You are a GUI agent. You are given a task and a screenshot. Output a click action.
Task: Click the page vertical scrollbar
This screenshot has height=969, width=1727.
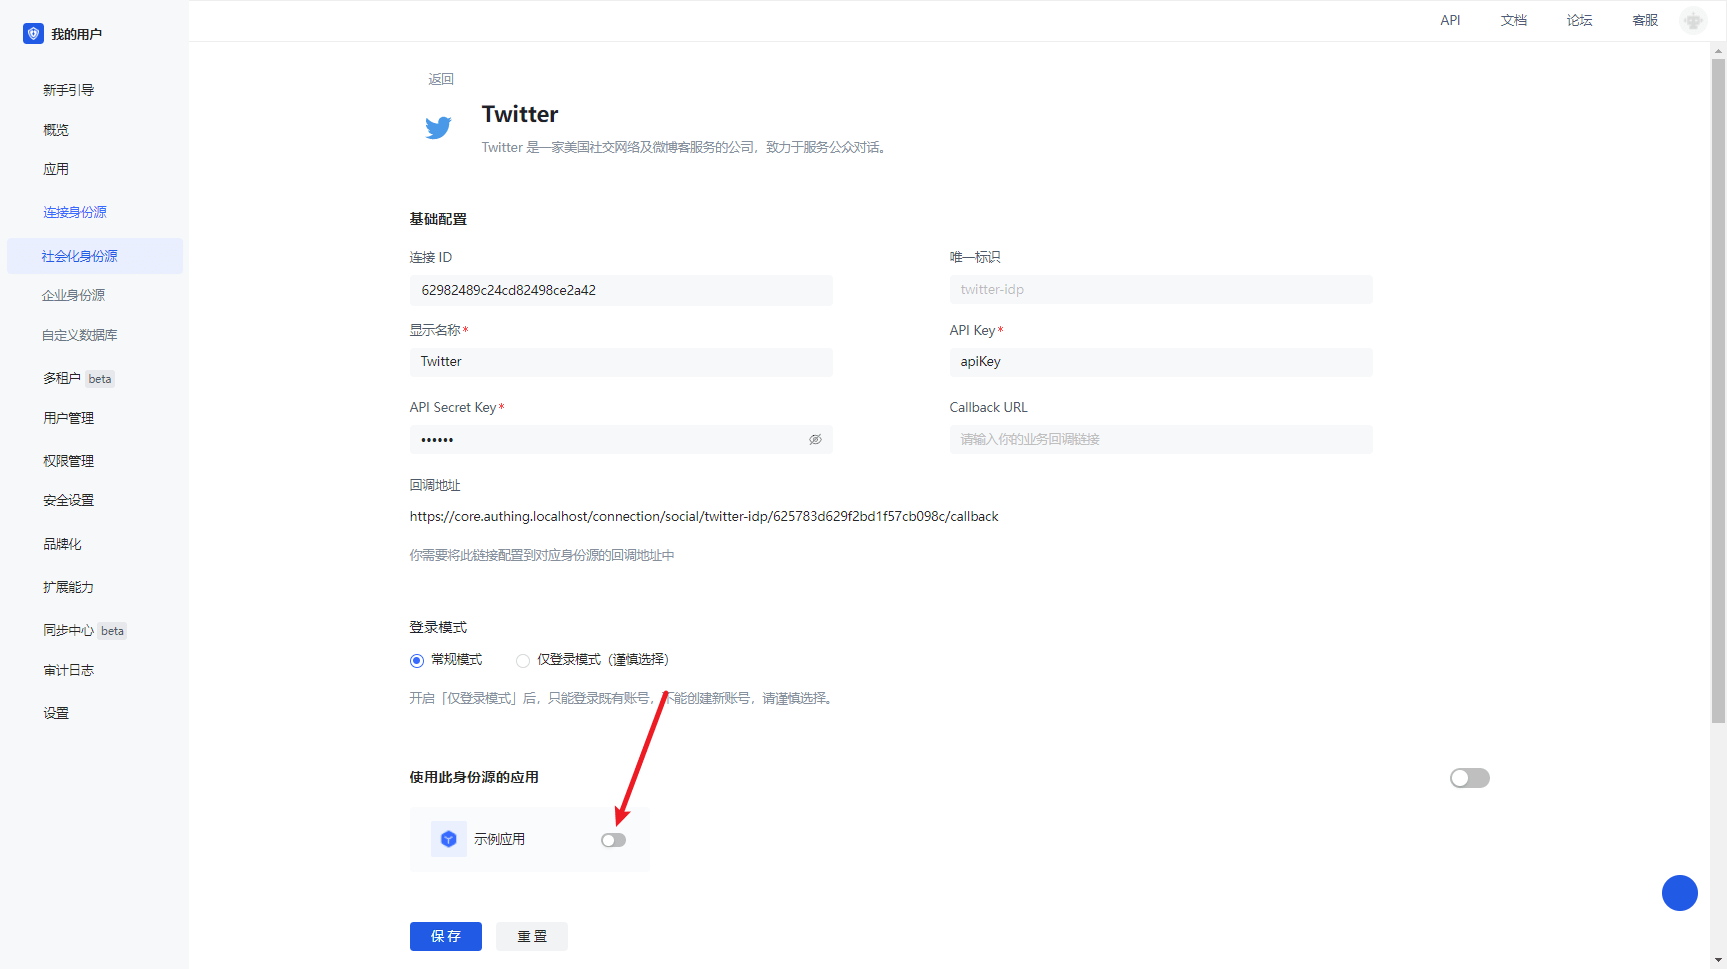pyautogui.click(x=1718, y=390)
